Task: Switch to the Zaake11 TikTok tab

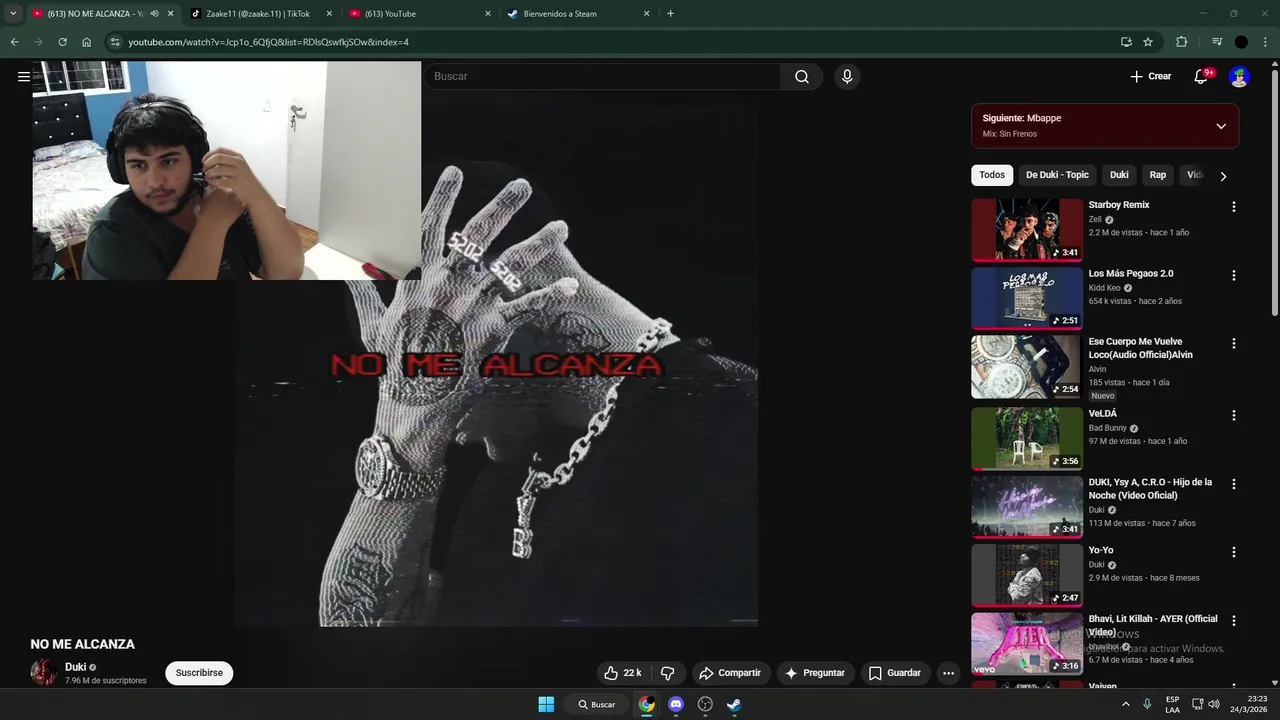Action: point(258,14)
